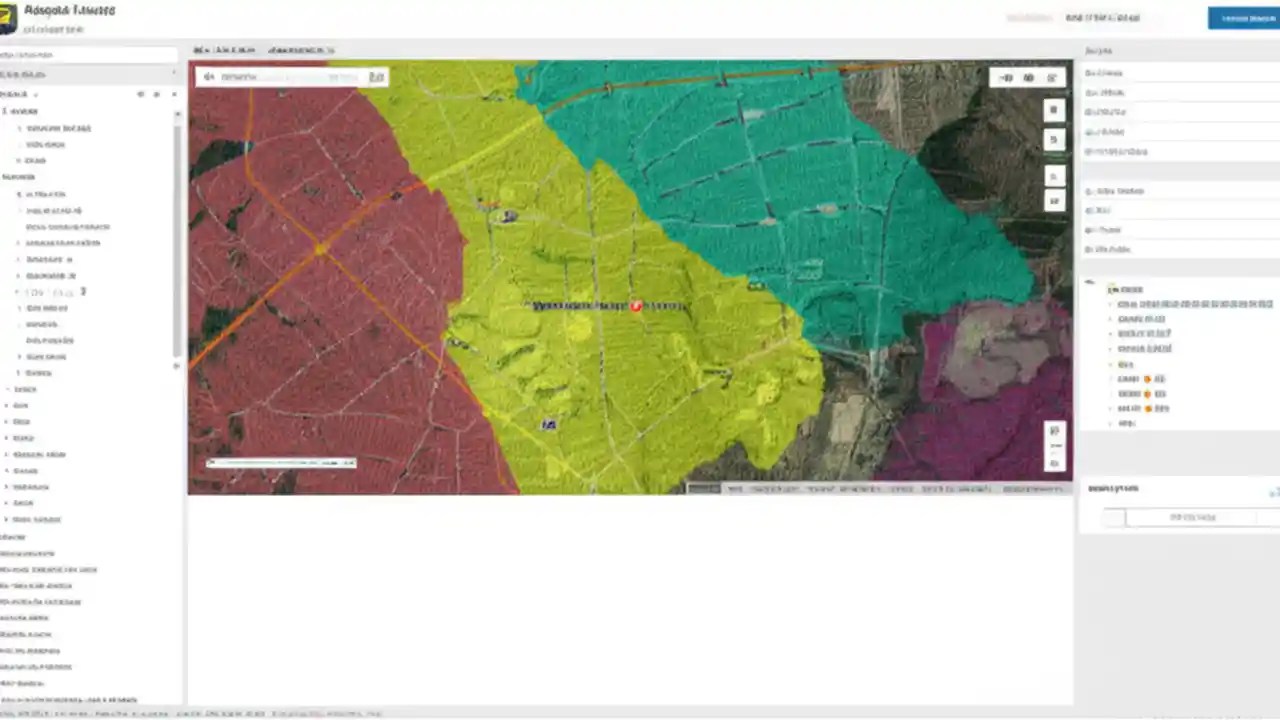
Task: Toggle visibility of the first layer in the tree
Action: [20, 128]
